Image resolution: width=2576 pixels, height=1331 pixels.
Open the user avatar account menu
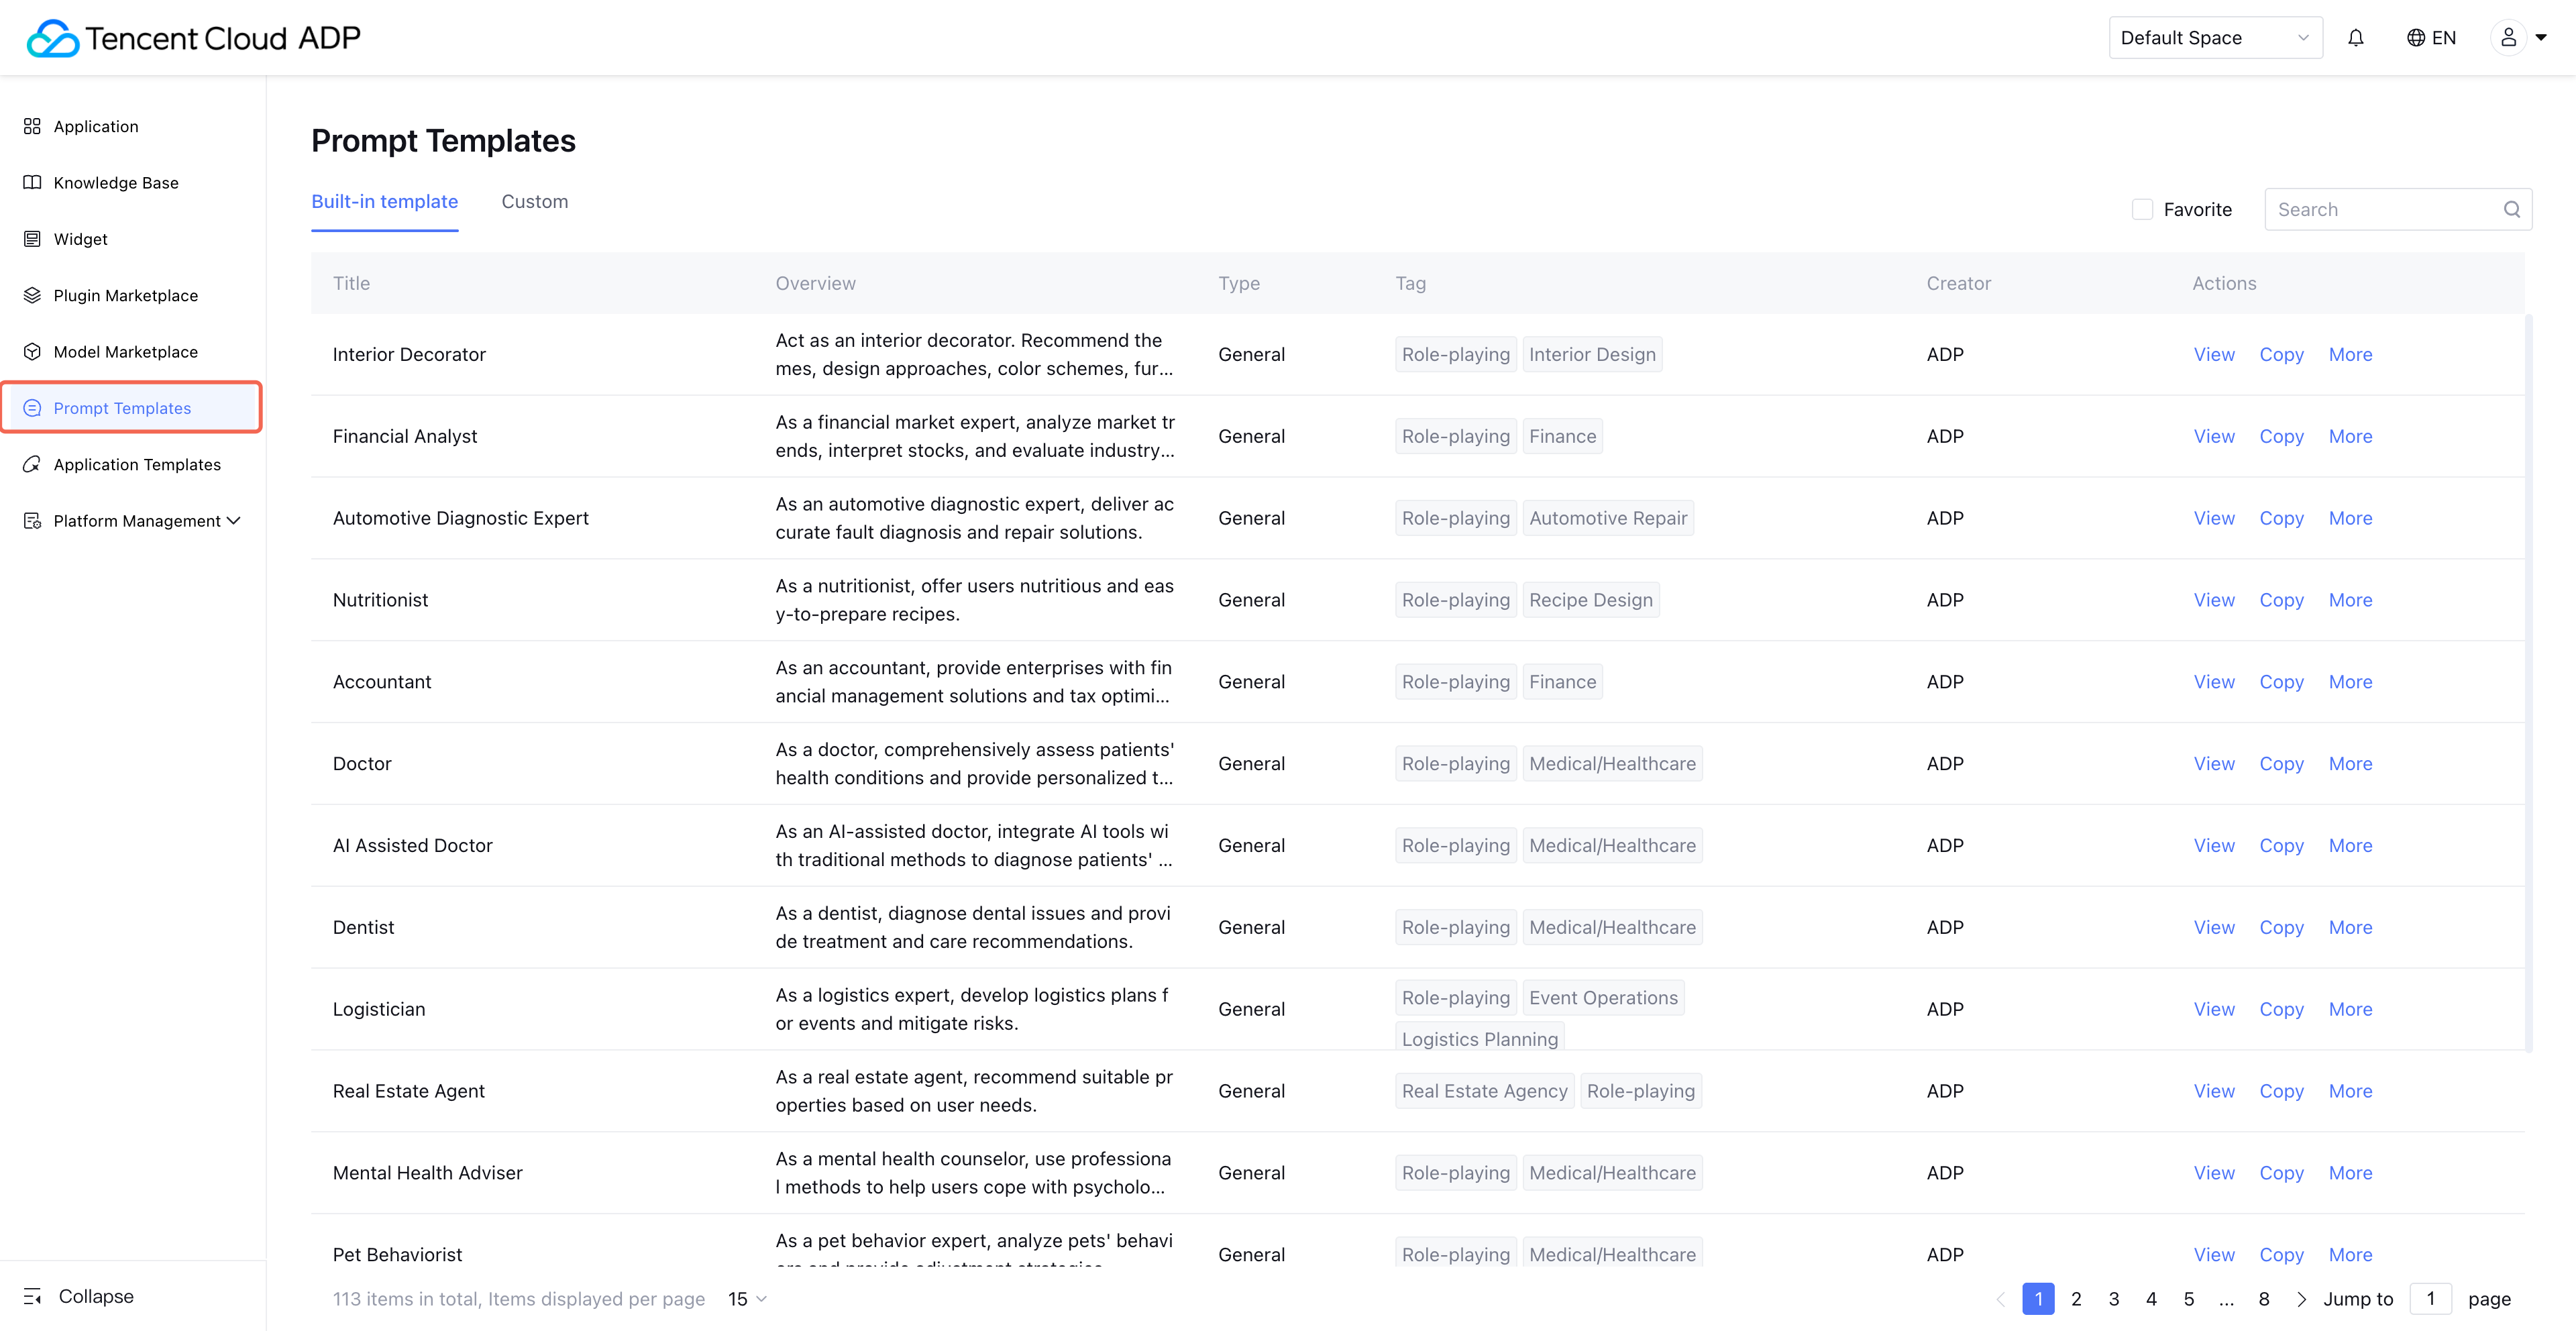pos(2508,38)
